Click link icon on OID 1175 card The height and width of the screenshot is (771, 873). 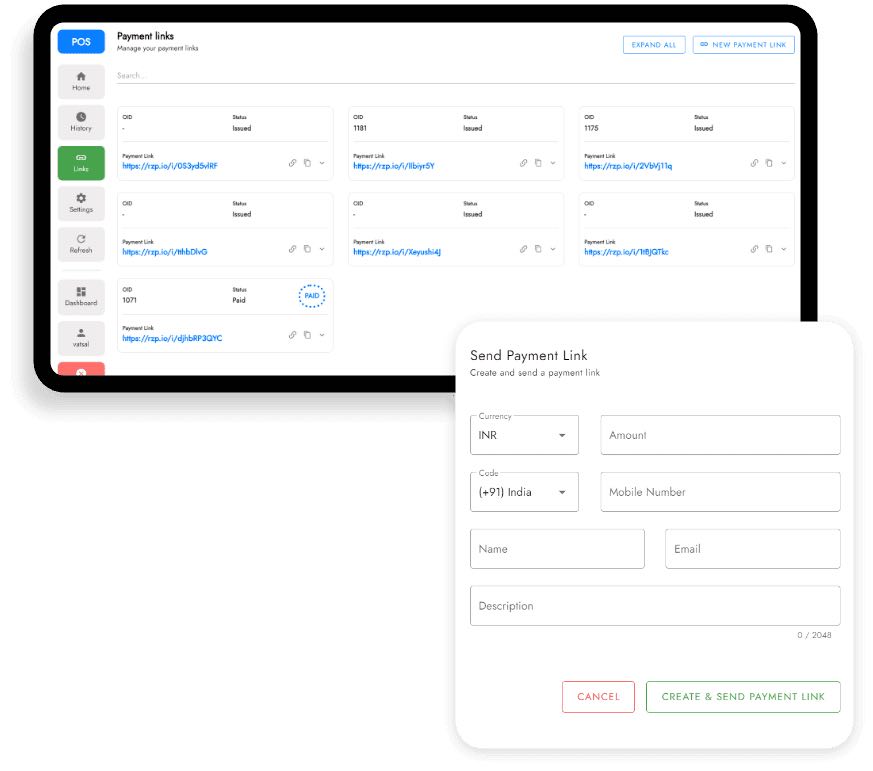(754, 163)
